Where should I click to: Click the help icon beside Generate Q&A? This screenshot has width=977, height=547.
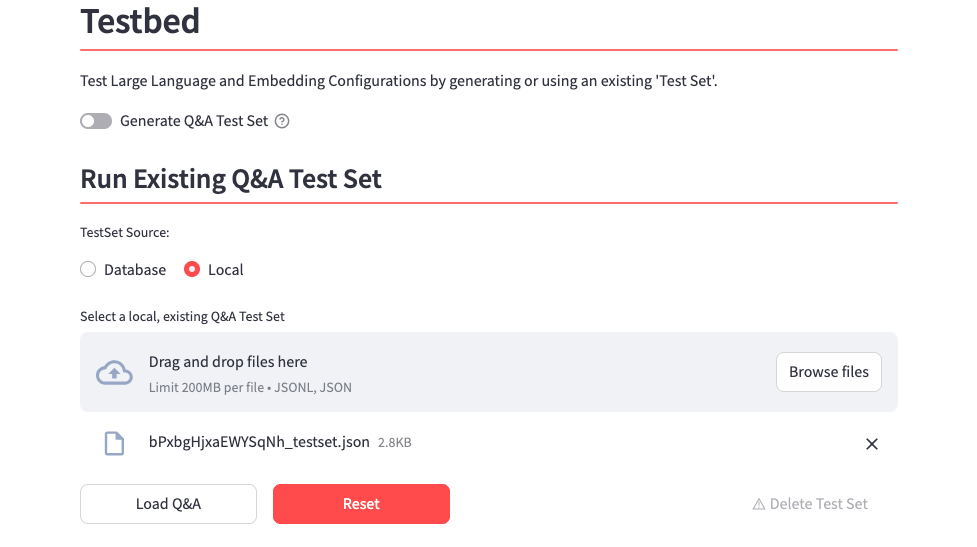(x=282, y=121)
